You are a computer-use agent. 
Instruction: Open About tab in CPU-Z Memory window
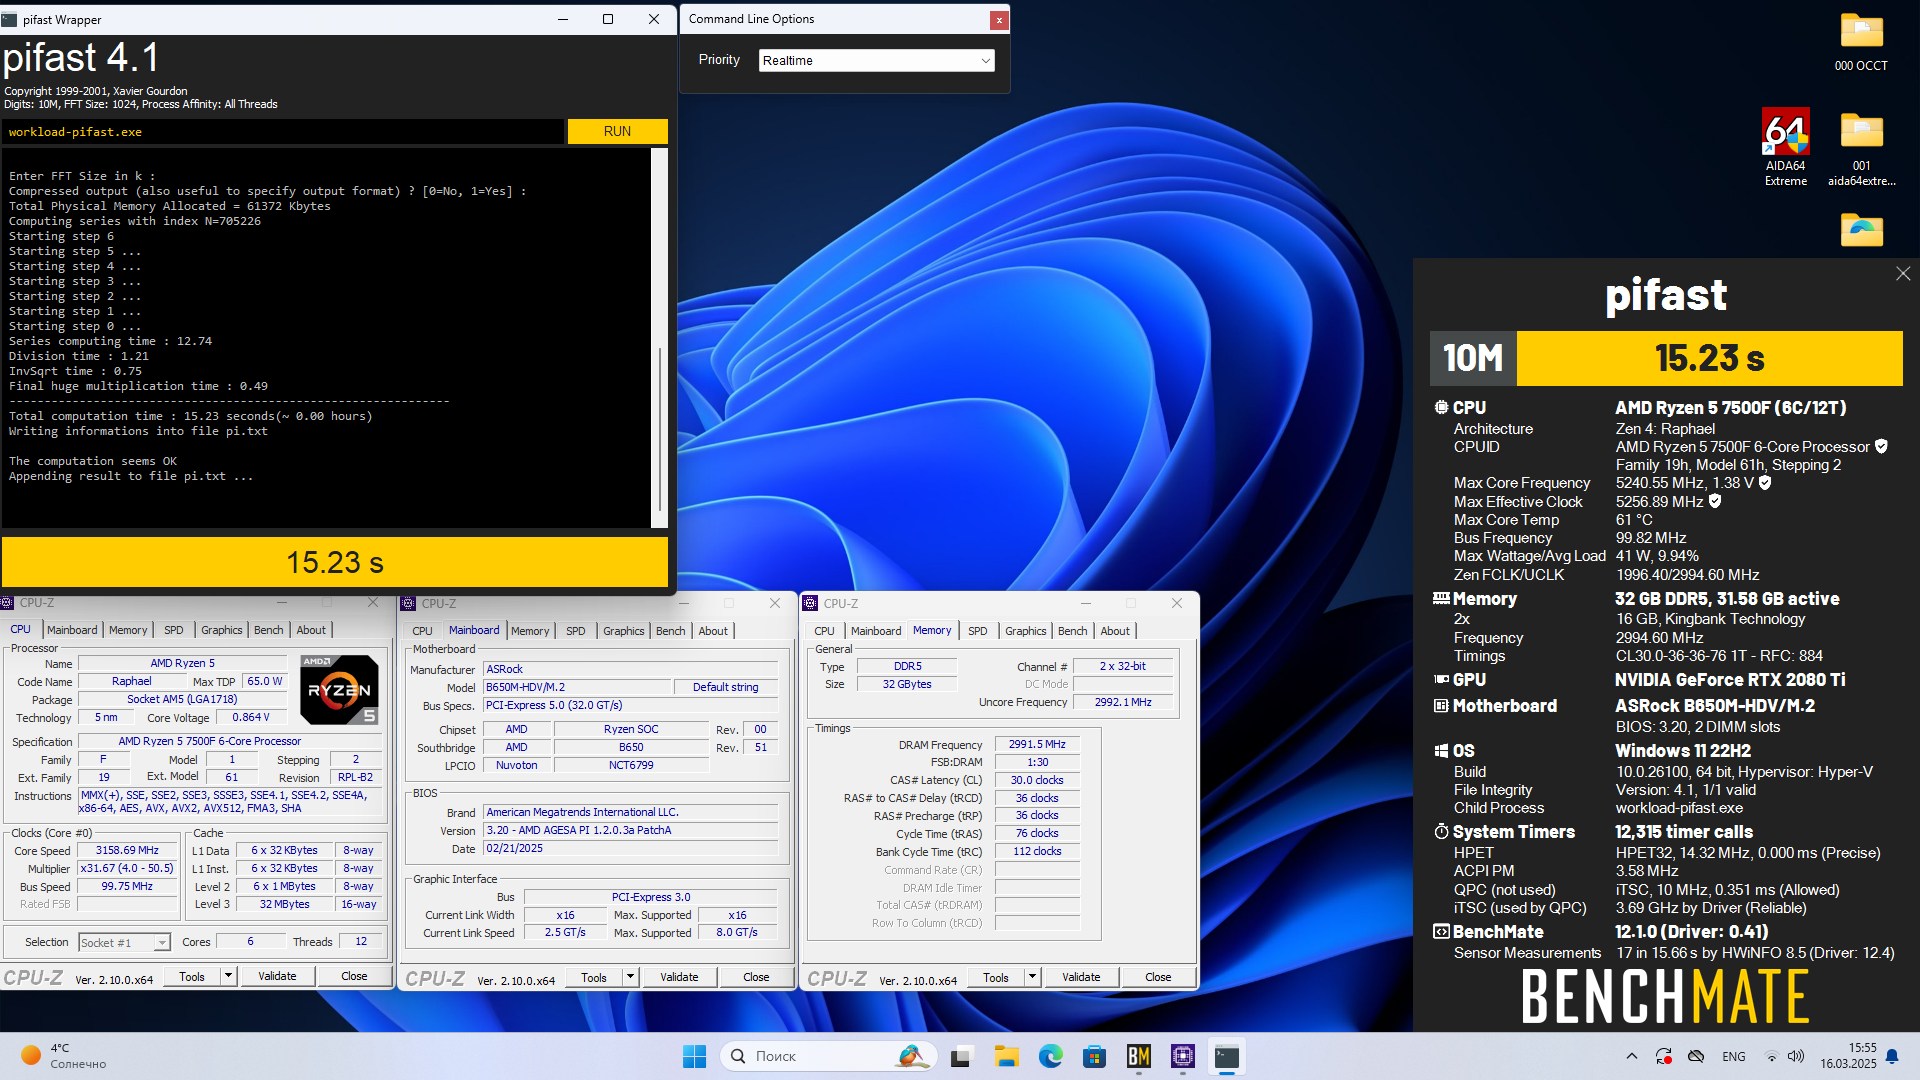click(1115, 631)
